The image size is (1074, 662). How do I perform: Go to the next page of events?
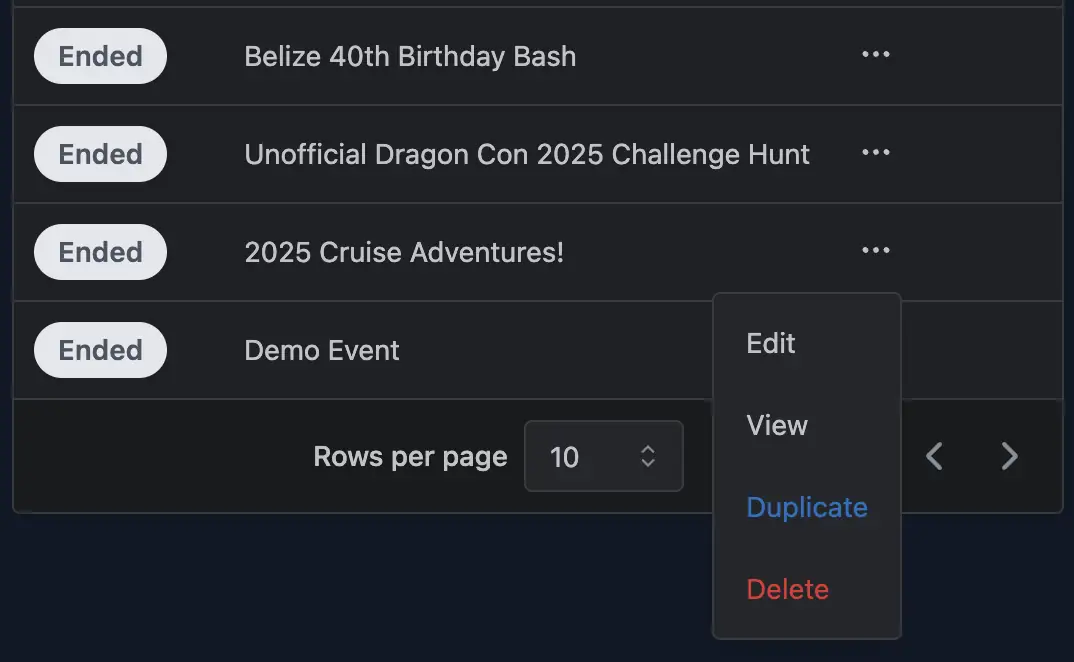[x=1009, y=456]
